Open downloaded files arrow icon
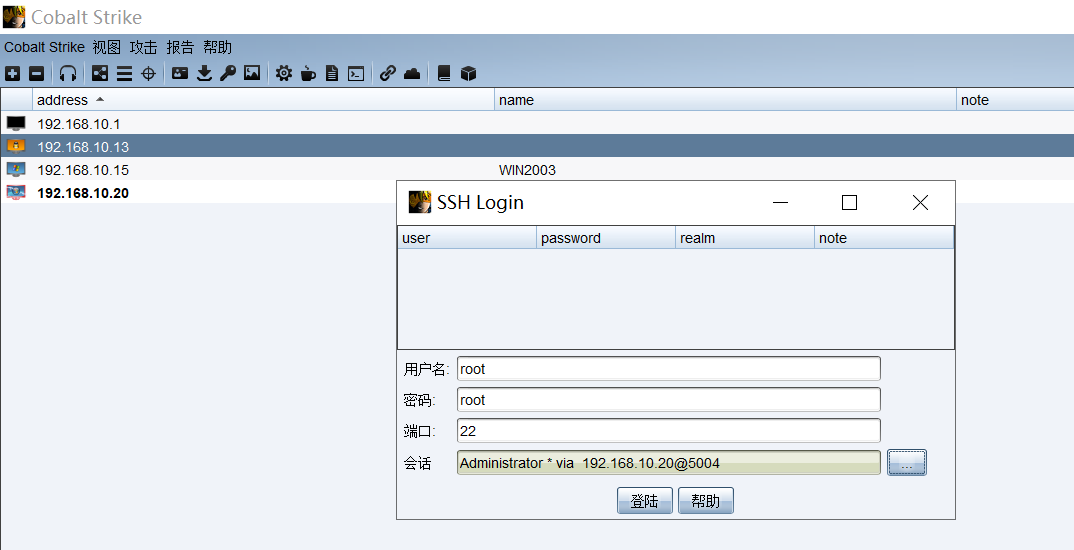Image resolution: width=1074 pixels, height=550 pixels. [204, 73]
